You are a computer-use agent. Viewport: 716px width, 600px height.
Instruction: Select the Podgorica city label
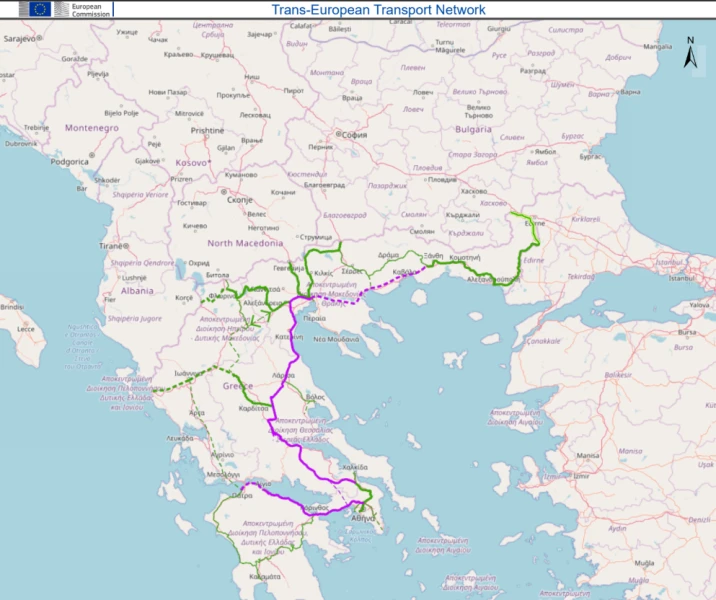pos(69,162)
